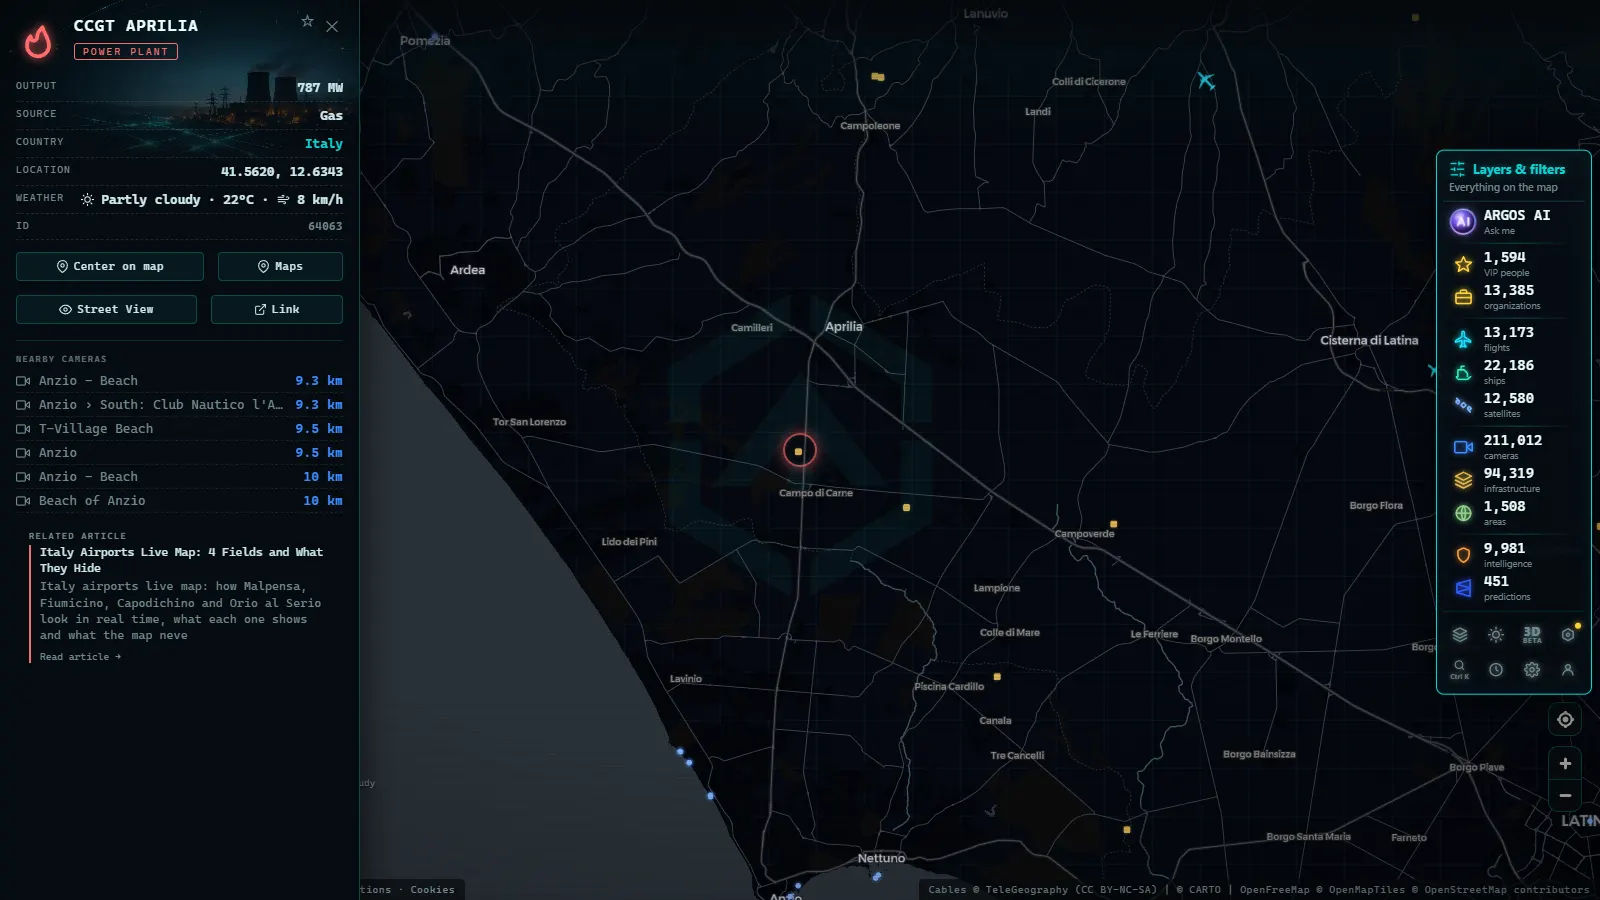Open the Beach of Anzio camera
This screenshot has height=900, width=1600.
coord(179,501)
